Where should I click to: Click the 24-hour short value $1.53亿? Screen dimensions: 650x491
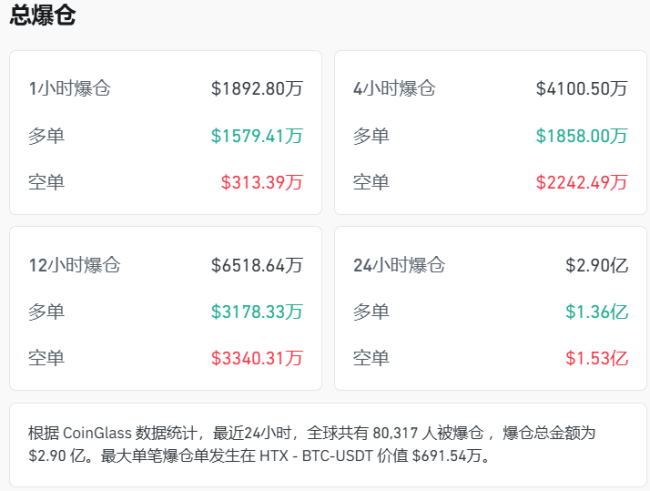pyautogui.click(x=597, y=358)
